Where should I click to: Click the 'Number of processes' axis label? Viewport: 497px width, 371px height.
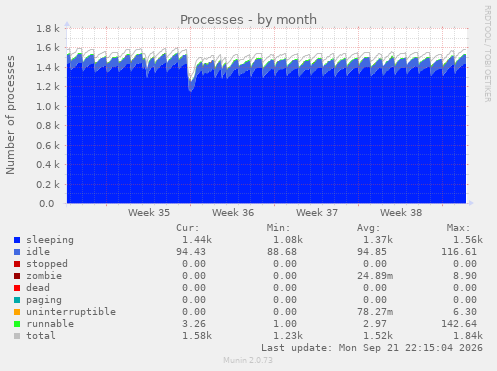point(10,115)
